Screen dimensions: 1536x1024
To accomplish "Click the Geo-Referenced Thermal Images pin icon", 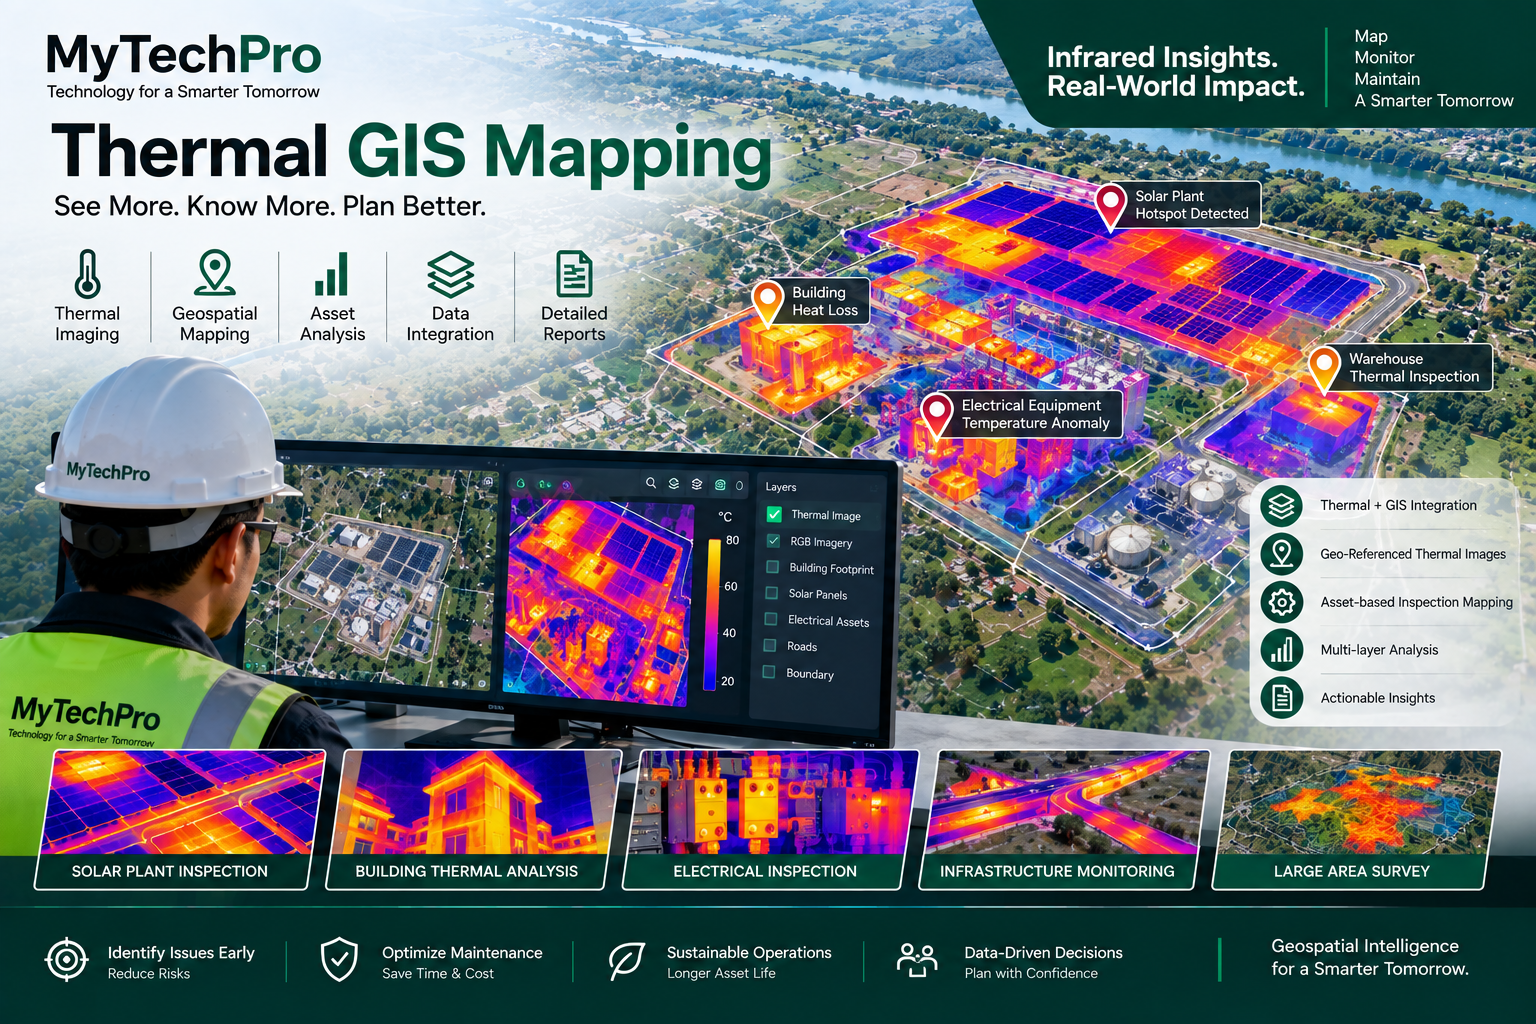I will point(1282,553).
